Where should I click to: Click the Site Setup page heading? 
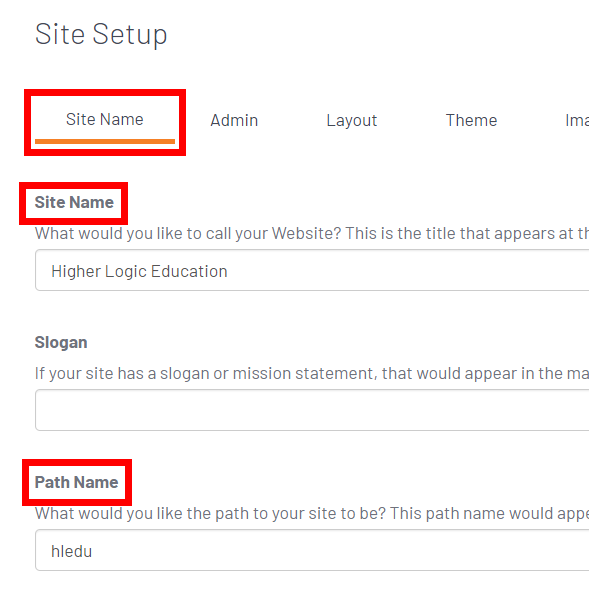click(101, 35)
